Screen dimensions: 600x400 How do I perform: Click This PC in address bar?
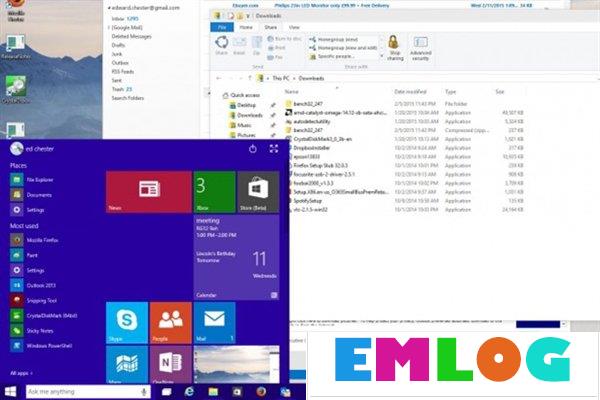tap(280, 78)
